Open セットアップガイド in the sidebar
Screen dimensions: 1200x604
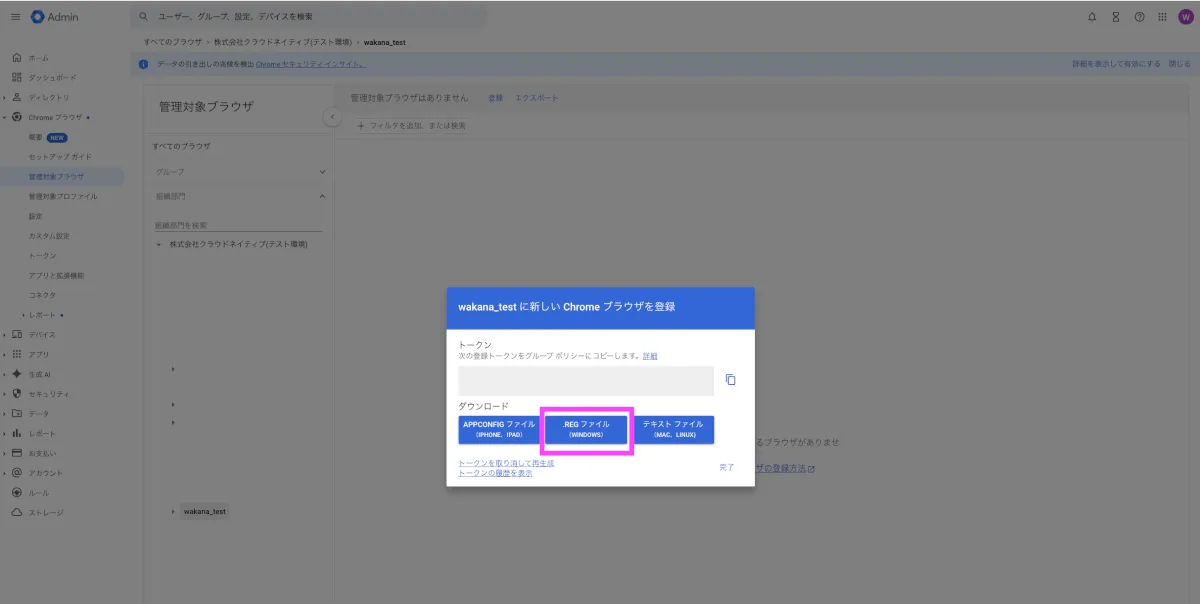tap(60, 157)
